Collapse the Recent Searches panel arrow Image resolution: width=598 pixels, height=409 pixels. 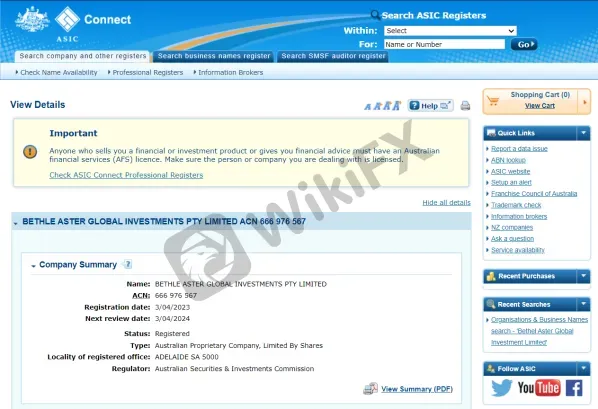[x=583, y=304]
